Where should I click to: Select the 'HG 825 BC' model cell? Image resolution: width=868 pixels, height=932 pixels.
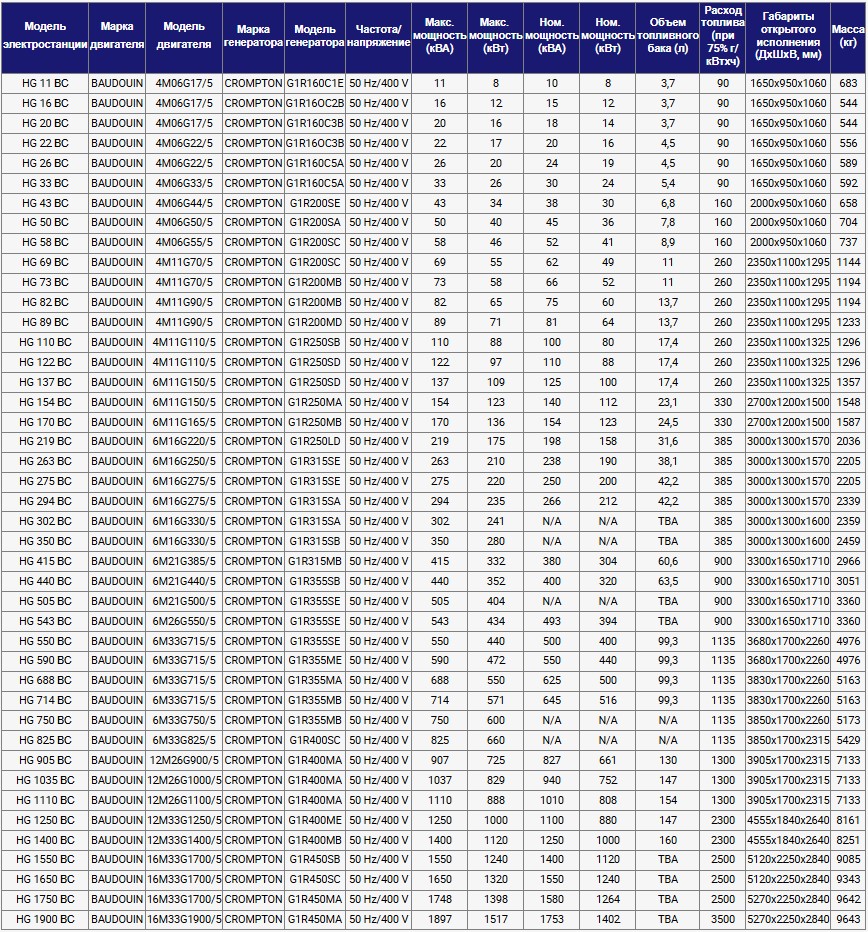click(45, 740)
